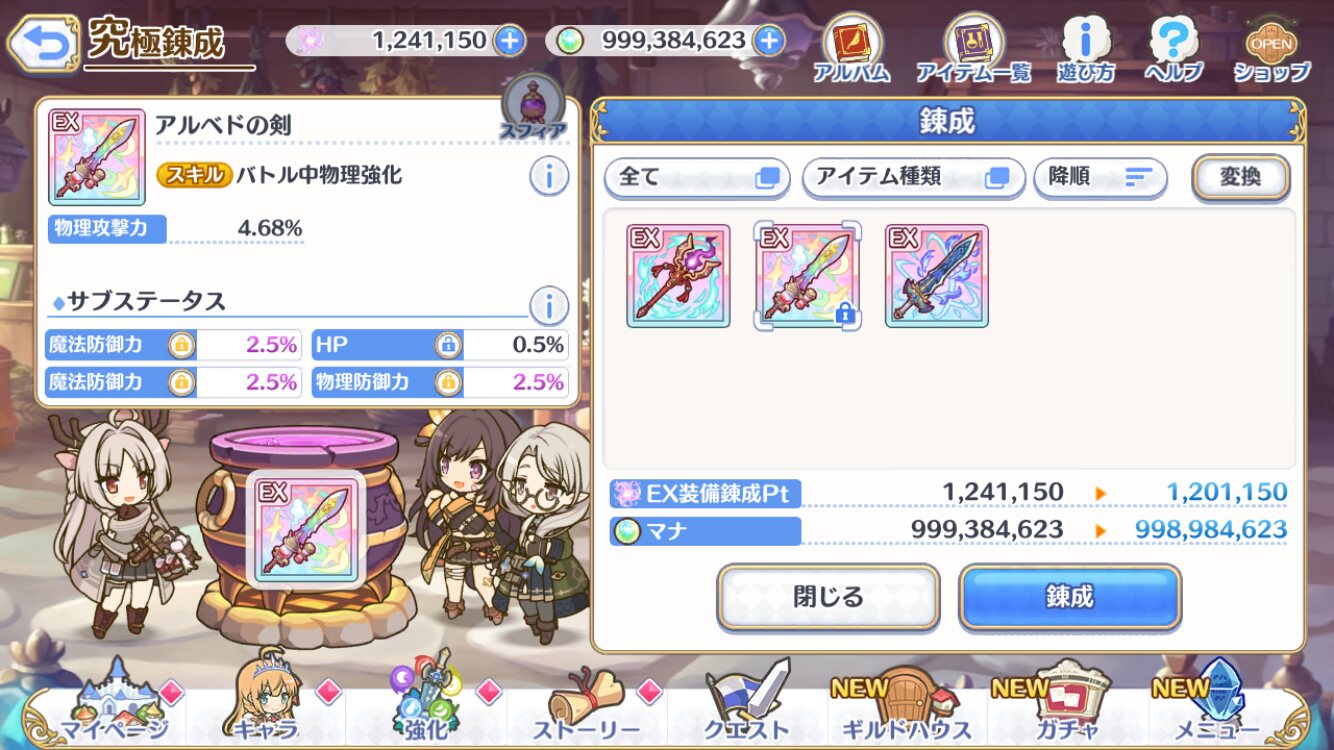Toggle lock on first 魔法防御力 substatus
Viewport: 1334px width, 750px height.
click(x=180, y=345)
